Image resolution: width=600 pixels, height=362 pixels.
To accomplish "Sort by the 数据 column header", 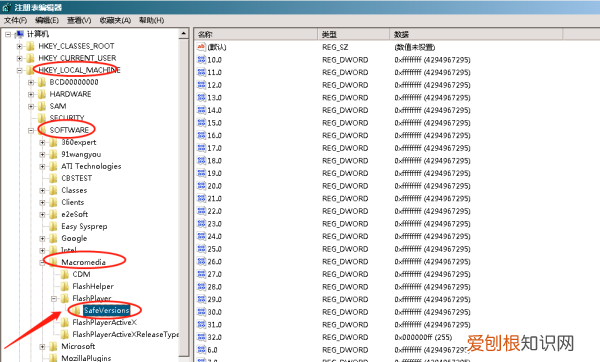I will 476,34.
